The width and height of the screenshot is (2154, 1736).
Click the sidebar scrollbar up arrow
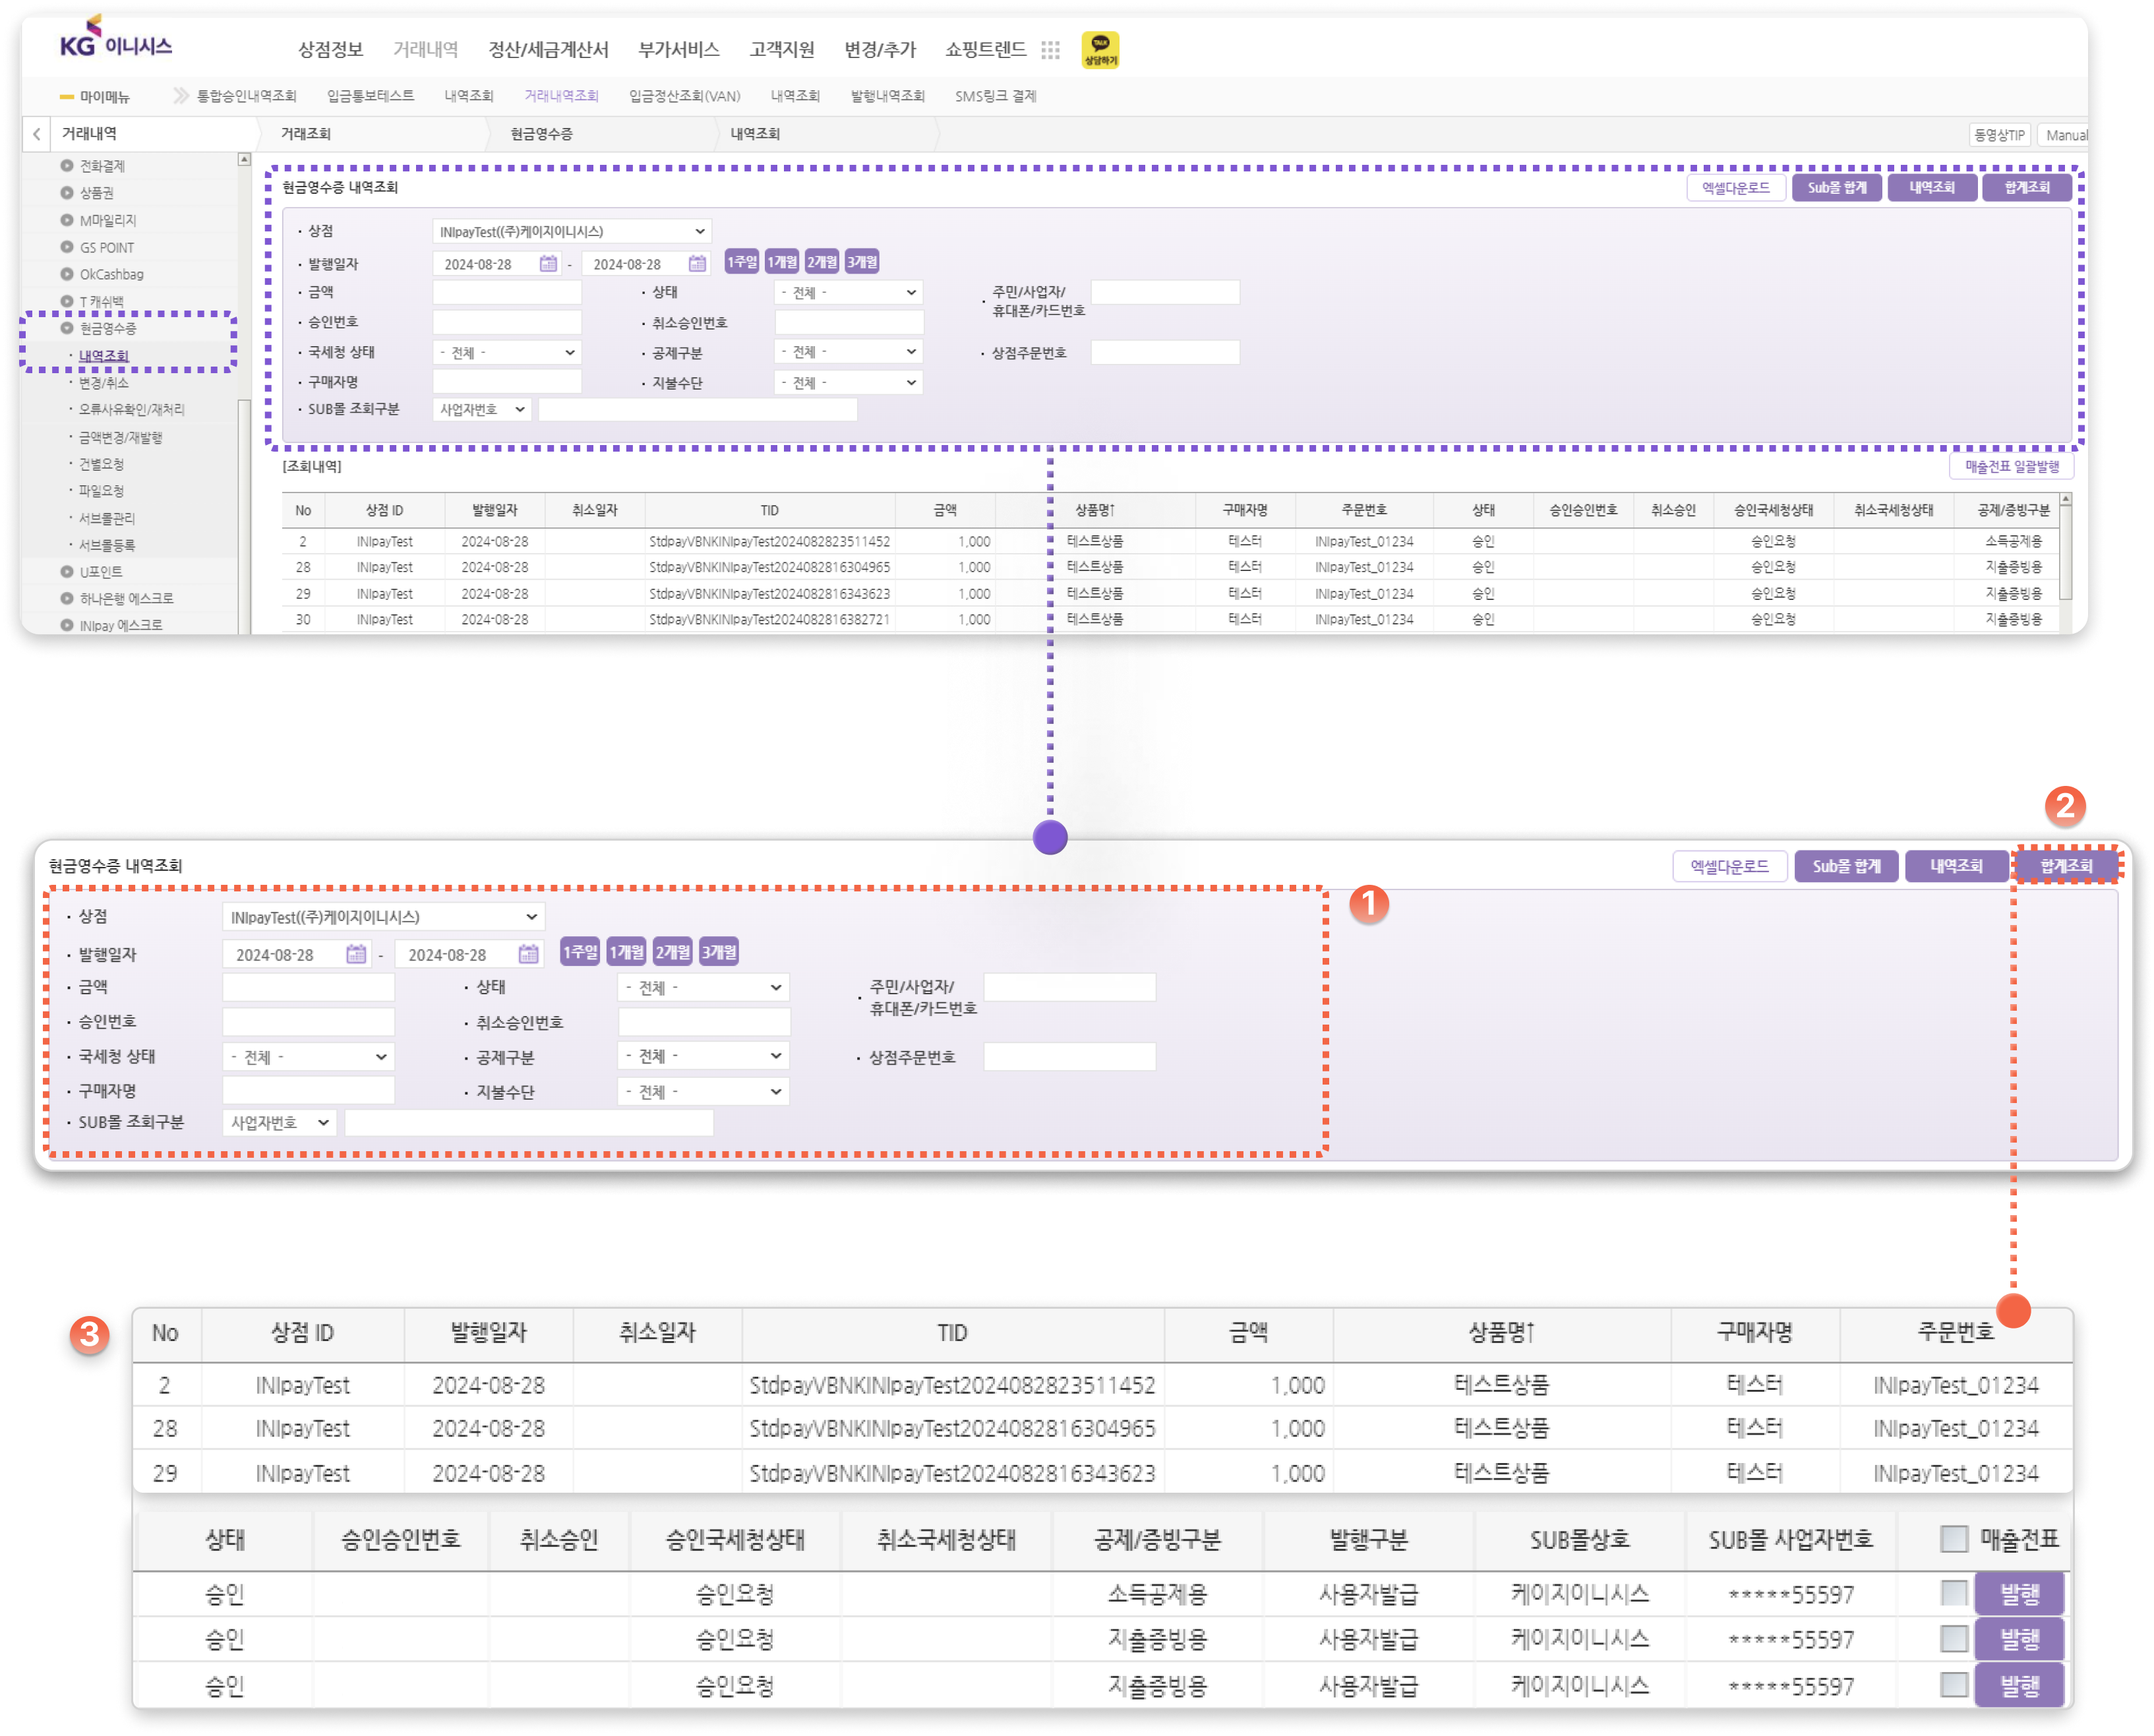pyautogui.click(x=244, y=159)
